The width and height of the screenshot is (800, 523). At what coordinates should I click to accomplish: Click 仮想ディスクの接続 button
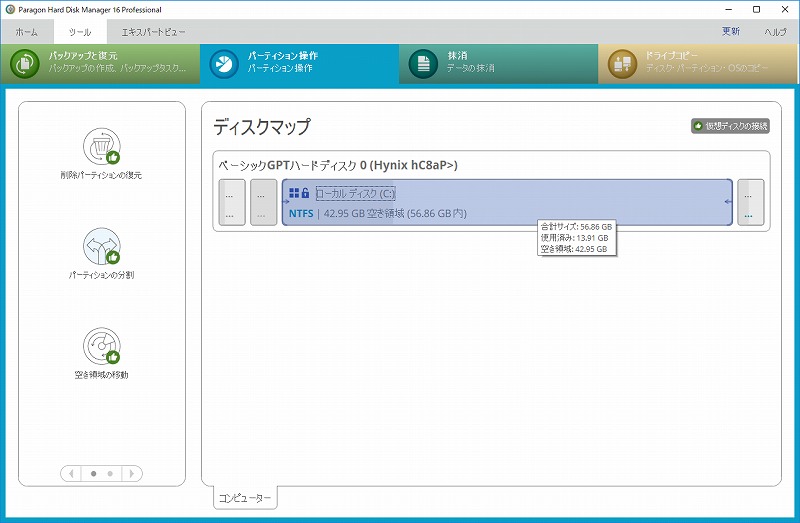(731, 126)
